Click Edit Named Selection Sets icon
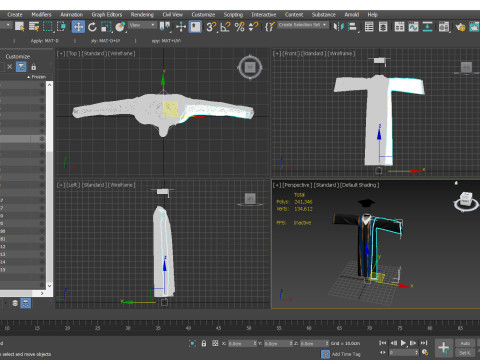Screen dimensions: 480x360 pos(270,27)
